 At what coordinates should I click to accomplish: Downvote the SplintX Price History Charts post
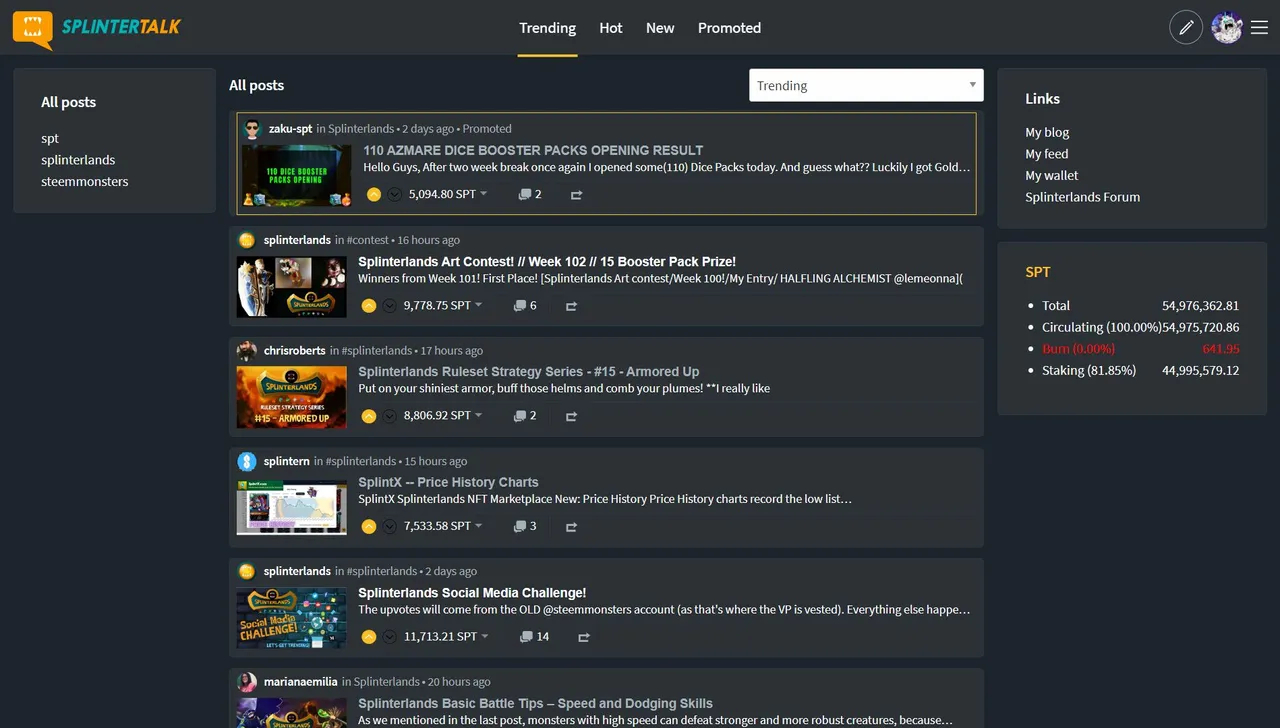[x=390, y=526]
